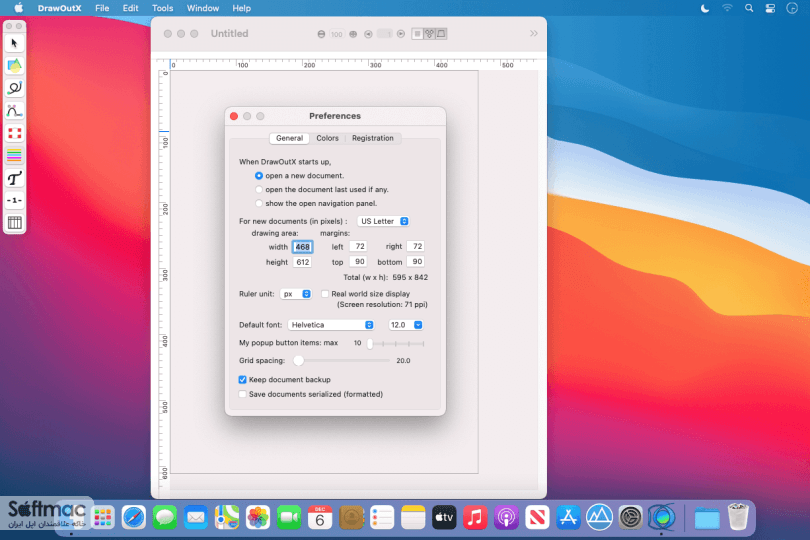The height and width of the screenshot is (540, 810).
Task: Open the Tools menu
Action: point(162,8)
